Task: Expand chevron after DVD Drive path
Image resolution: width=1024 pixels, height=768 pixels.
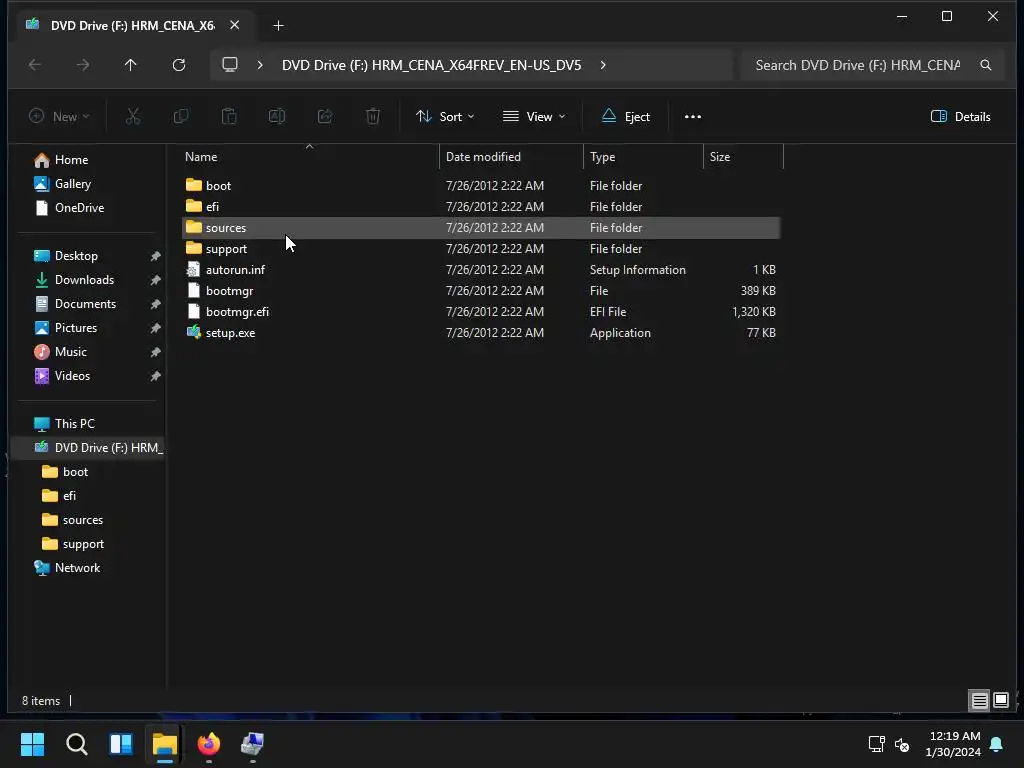Action: 603,65
